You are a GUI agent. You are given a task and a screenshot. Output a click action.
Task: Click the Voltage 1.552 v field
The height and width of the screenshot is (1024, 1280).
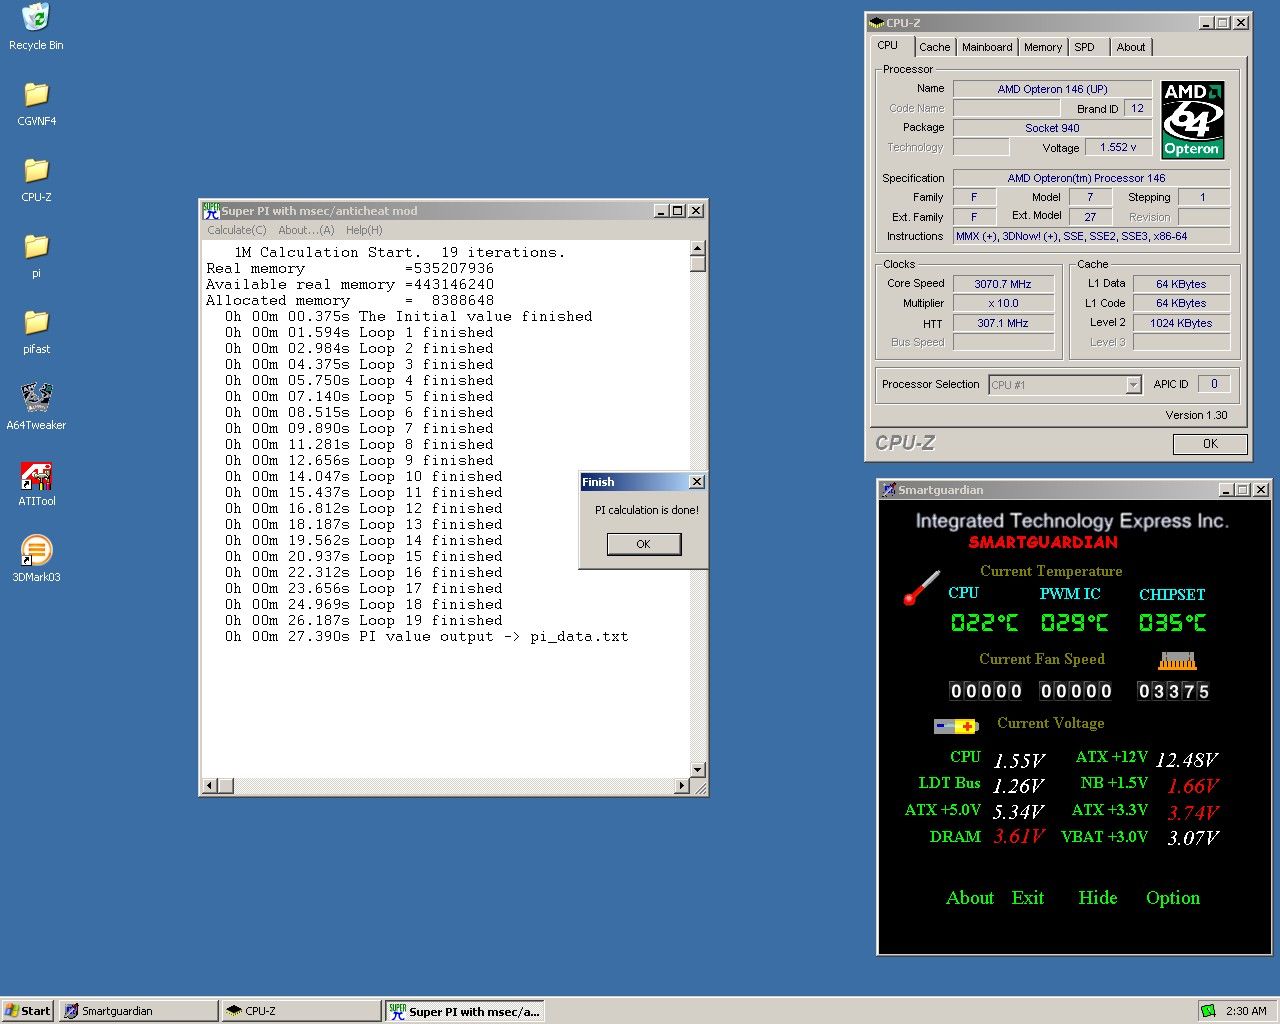pyautogui.click(x=1118, y=147)
